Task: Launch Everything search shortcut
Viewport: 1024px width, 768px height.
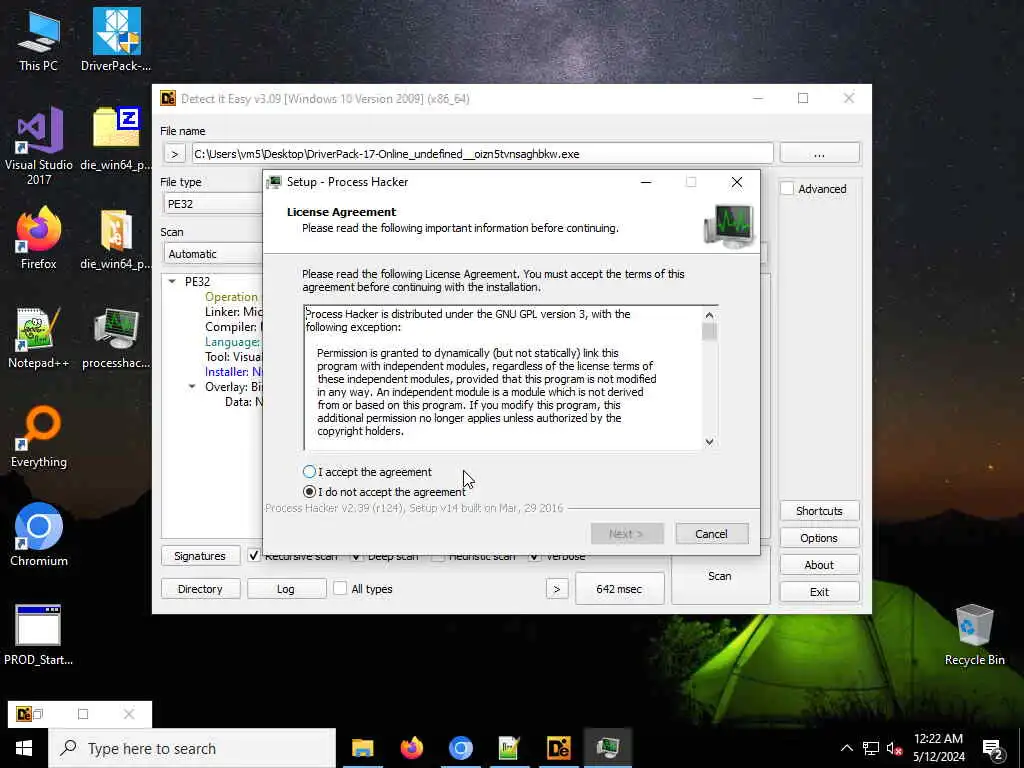Action: pos(39,437)
